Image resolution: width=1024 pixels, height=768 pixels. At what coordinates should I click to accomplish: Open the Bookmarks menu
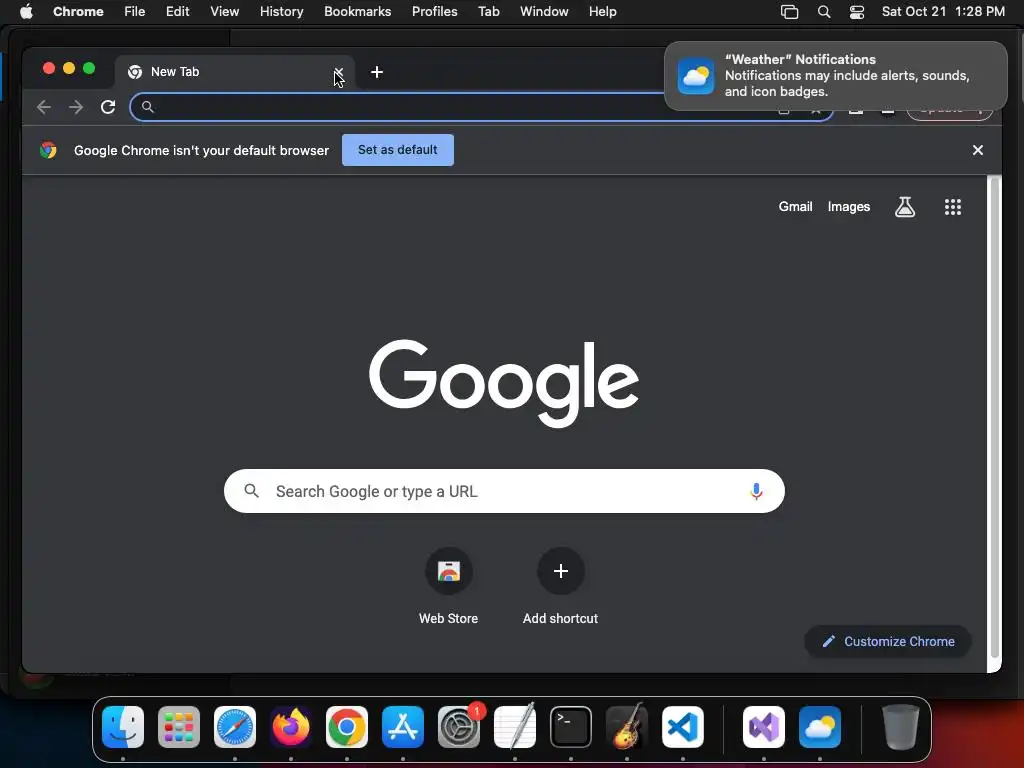tap(358, 12)
